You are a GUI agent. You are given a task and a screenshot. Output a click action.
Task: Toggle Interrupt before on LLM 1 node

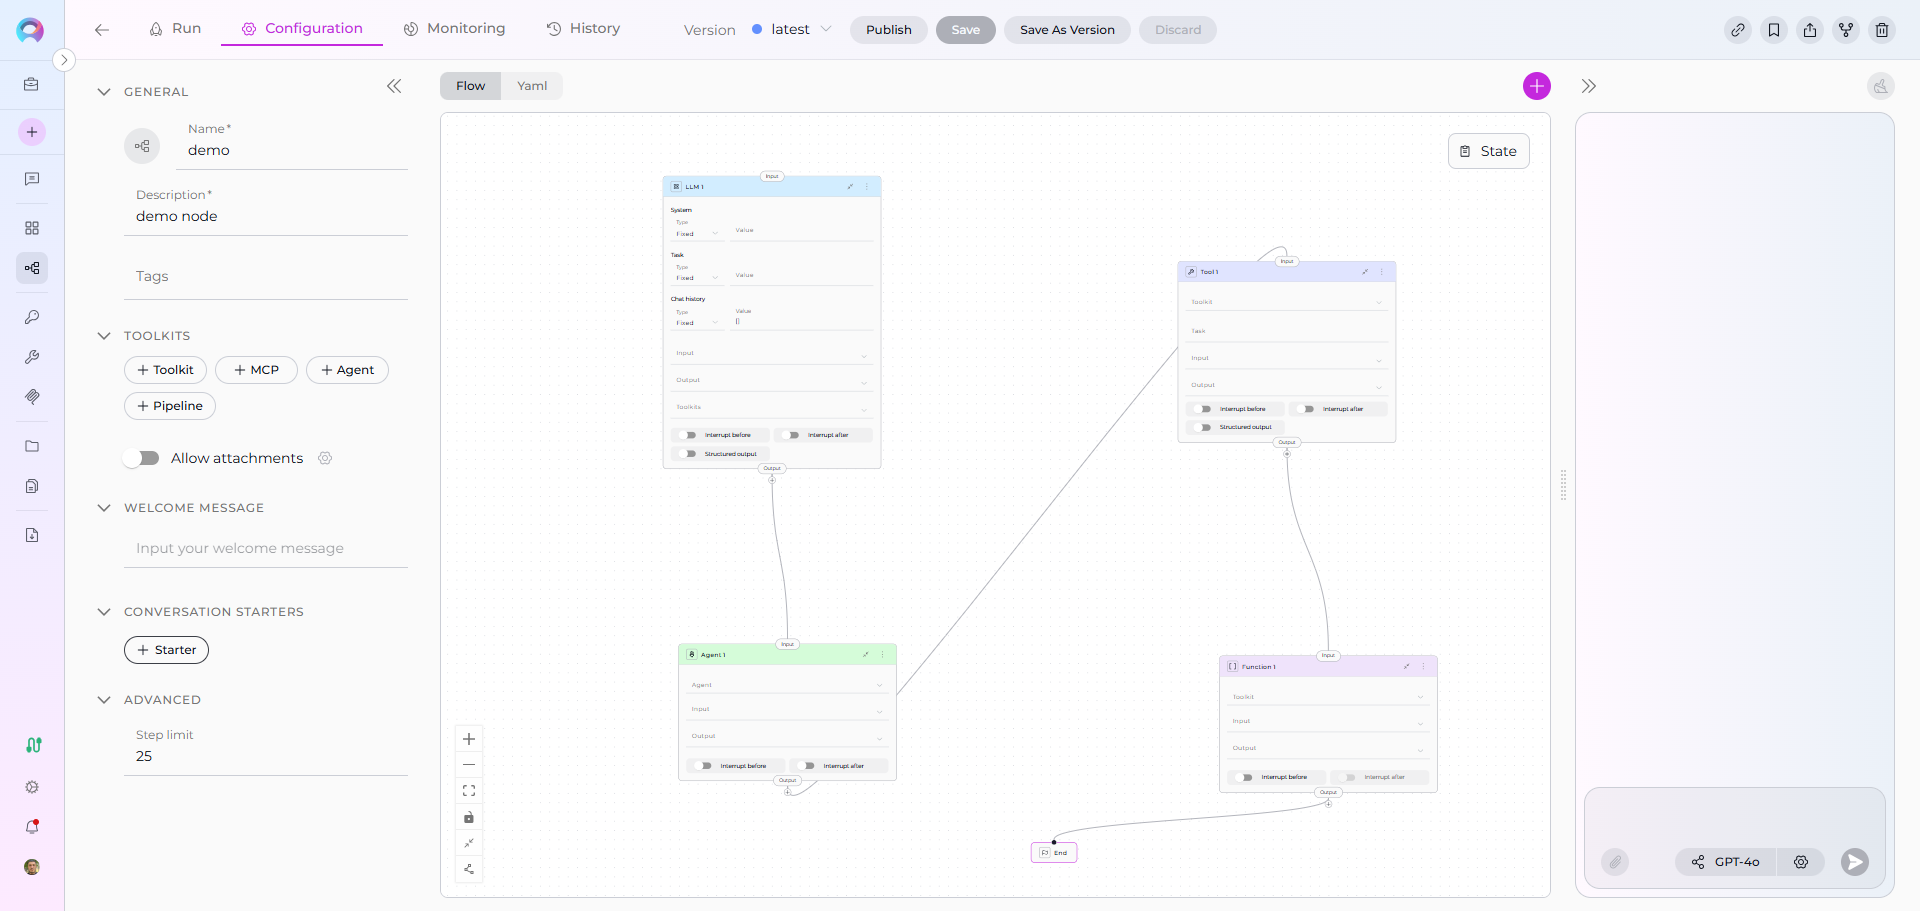pyautogui.click(x=688, y=435)
